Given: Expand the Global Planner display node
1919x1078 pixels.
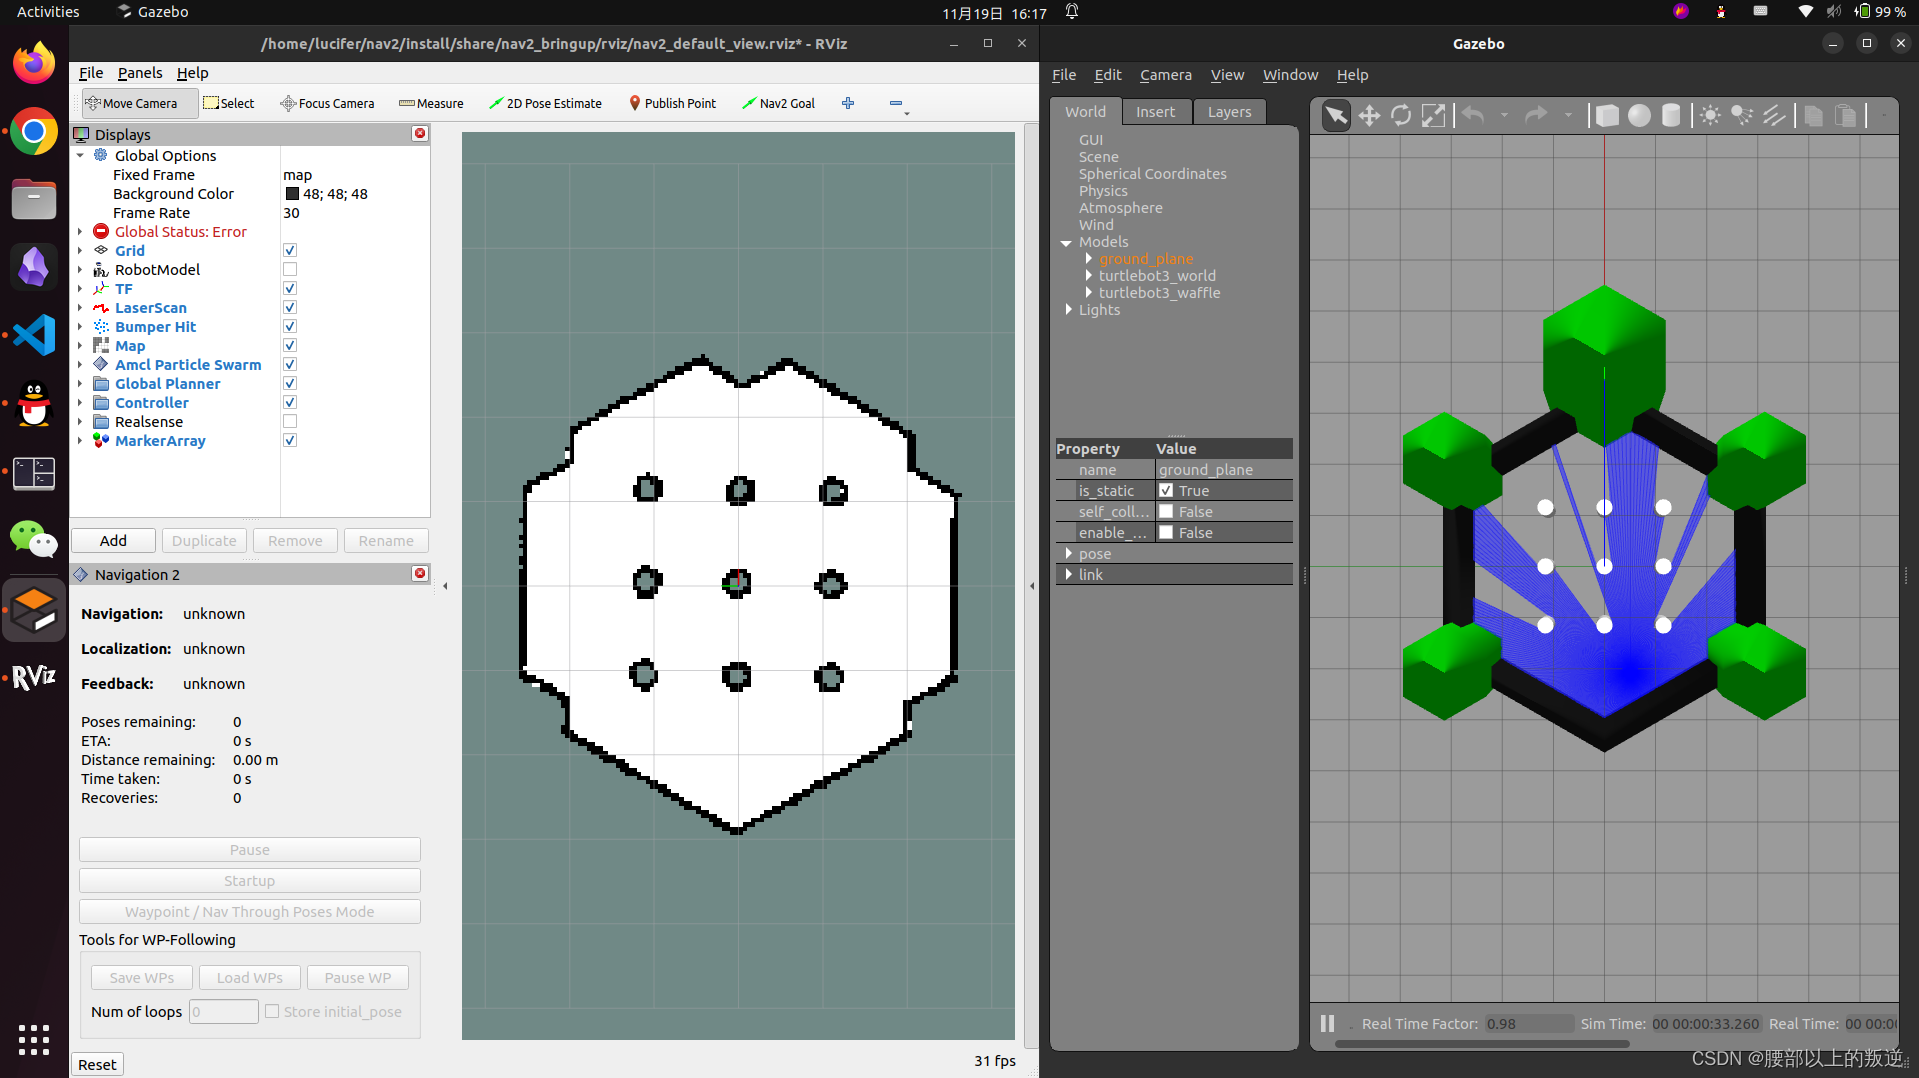Looking at the screenshot, I should 80,383.
